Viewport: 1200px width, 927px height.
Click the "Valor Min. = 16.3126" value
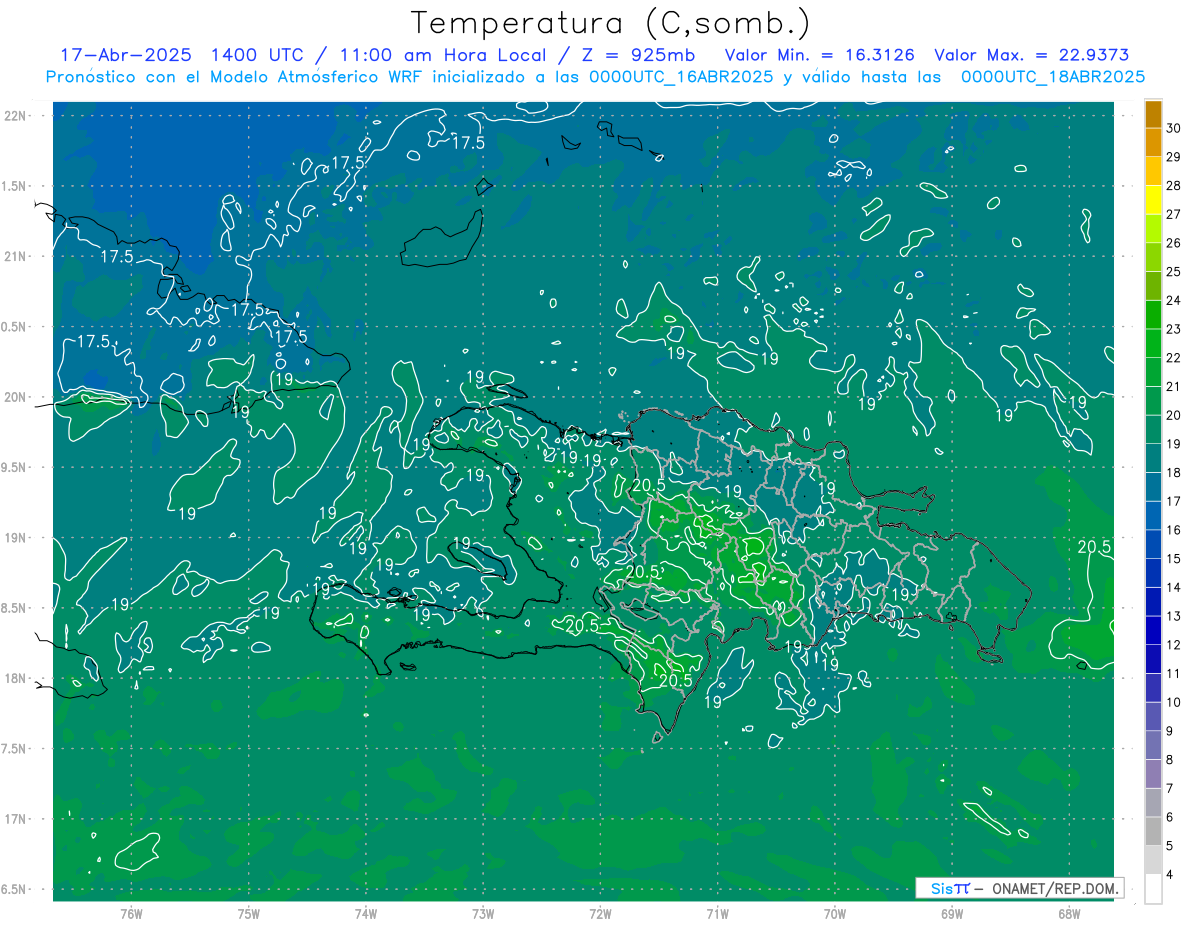(820, 56)
